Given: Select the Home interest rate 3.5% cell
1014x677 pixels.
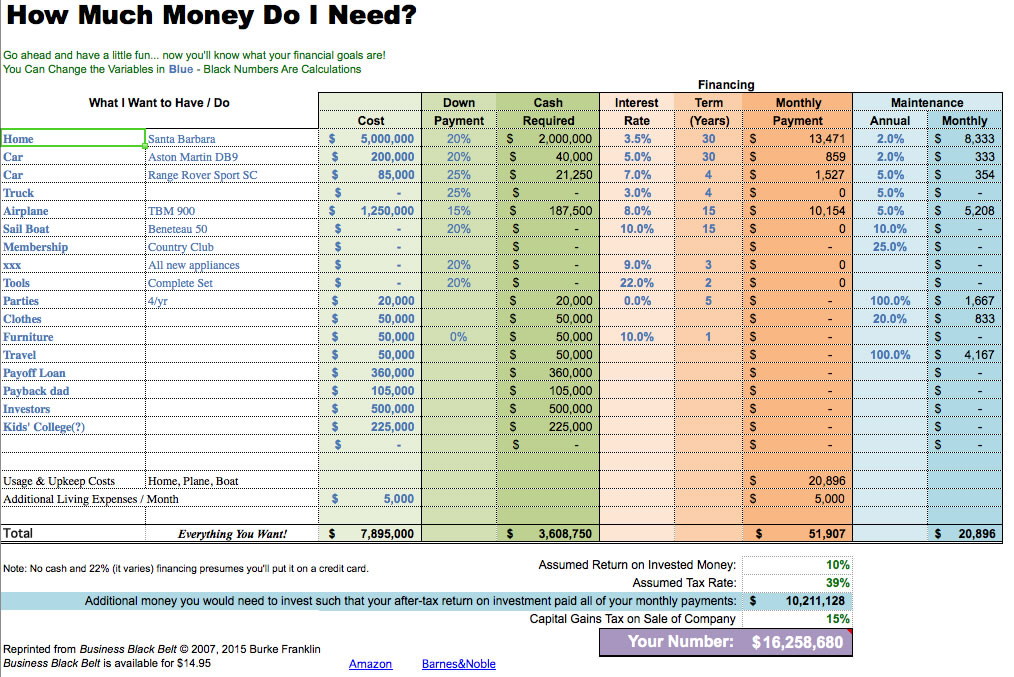Looking at the screenshot, I should coord(637,139).
